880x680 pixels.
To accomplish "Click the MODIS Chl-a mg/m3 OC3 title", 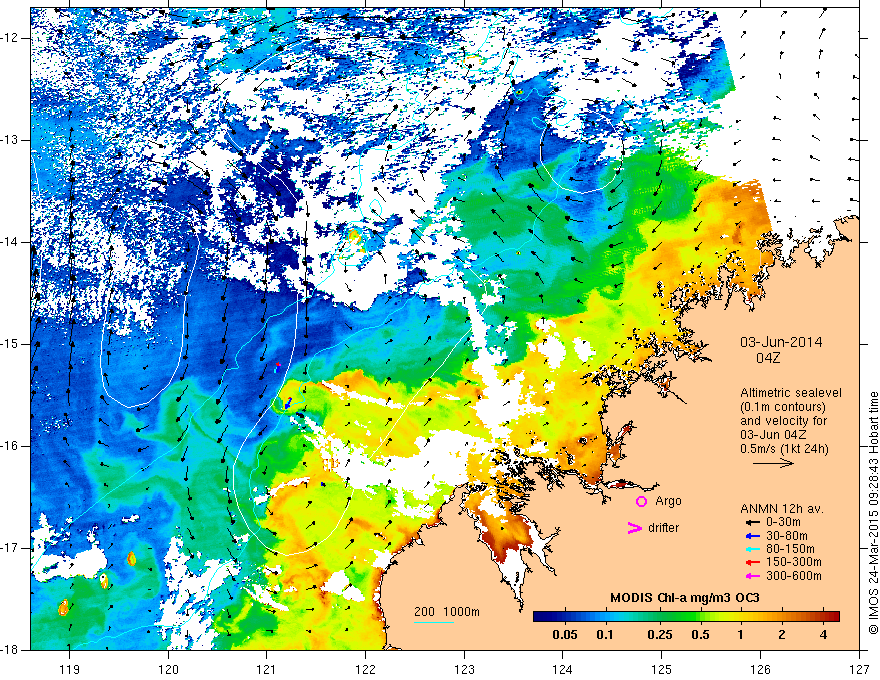I will [x=685, y=598].
